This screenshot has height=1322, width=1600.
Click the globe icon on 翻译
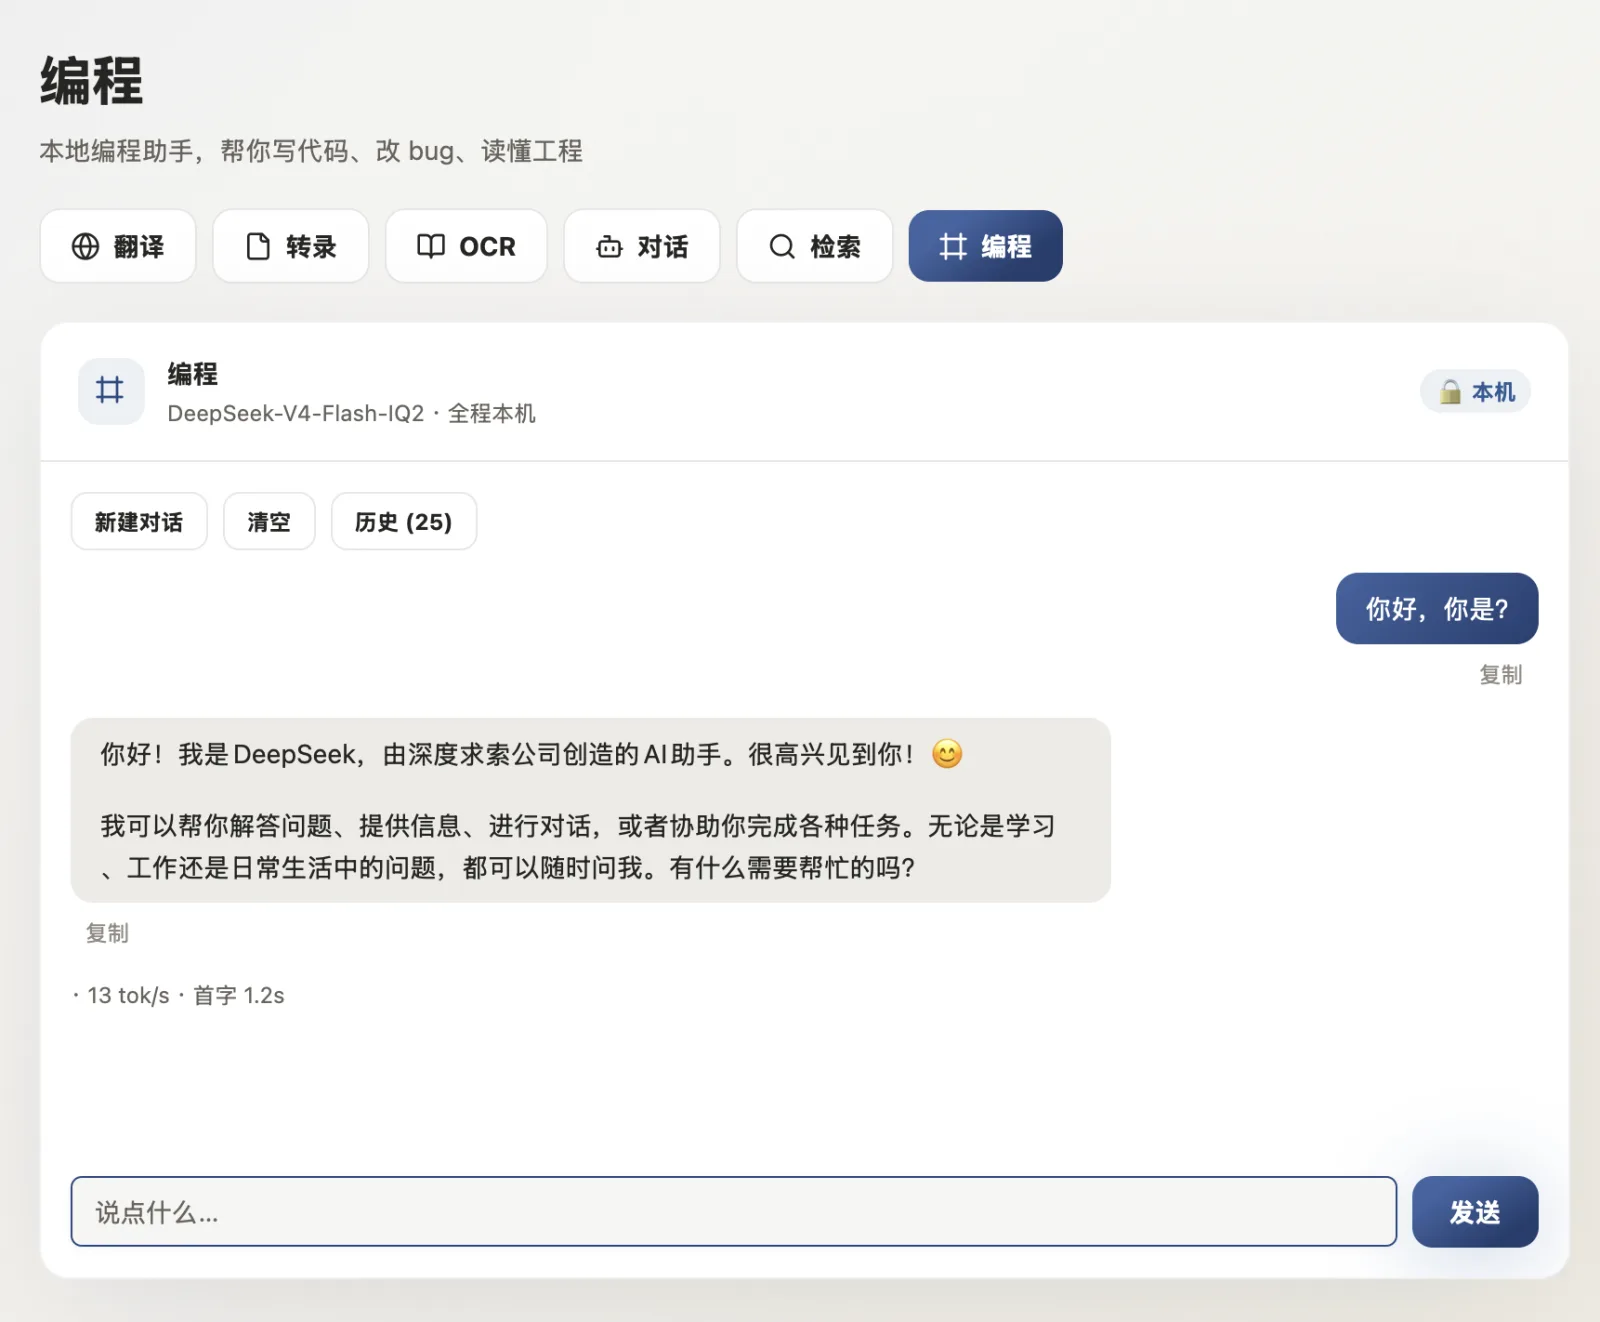86,246
